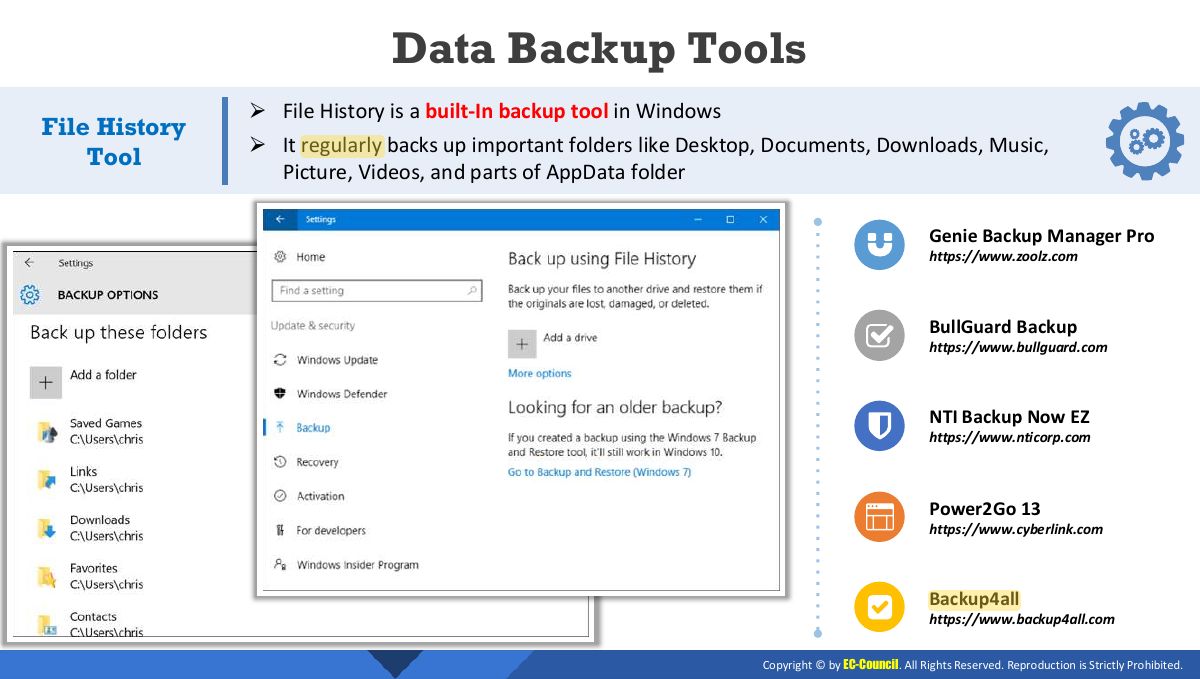
Task: Click the gear icon beside File History description
Action: [1145, 140]
